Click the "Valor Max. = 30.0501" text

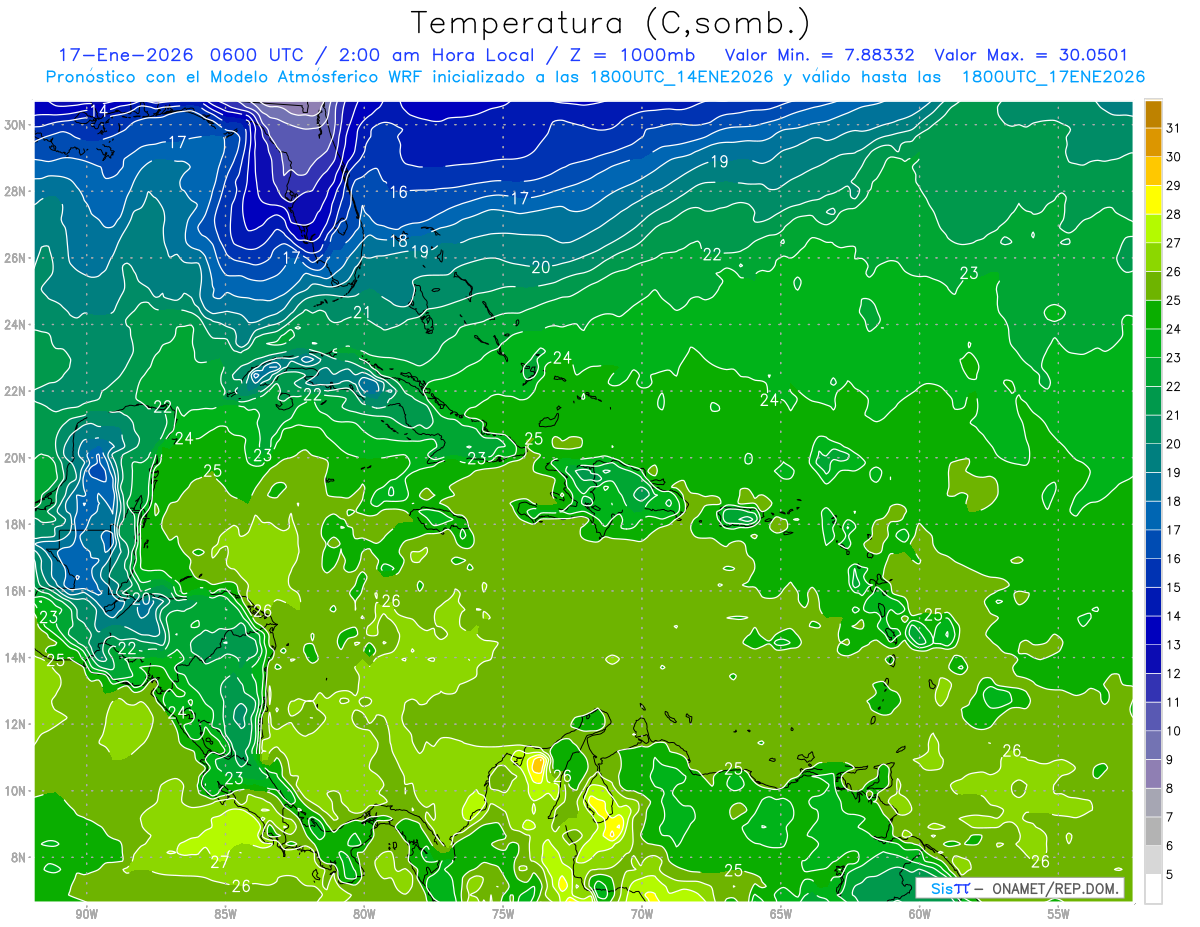coord(1031,55)
